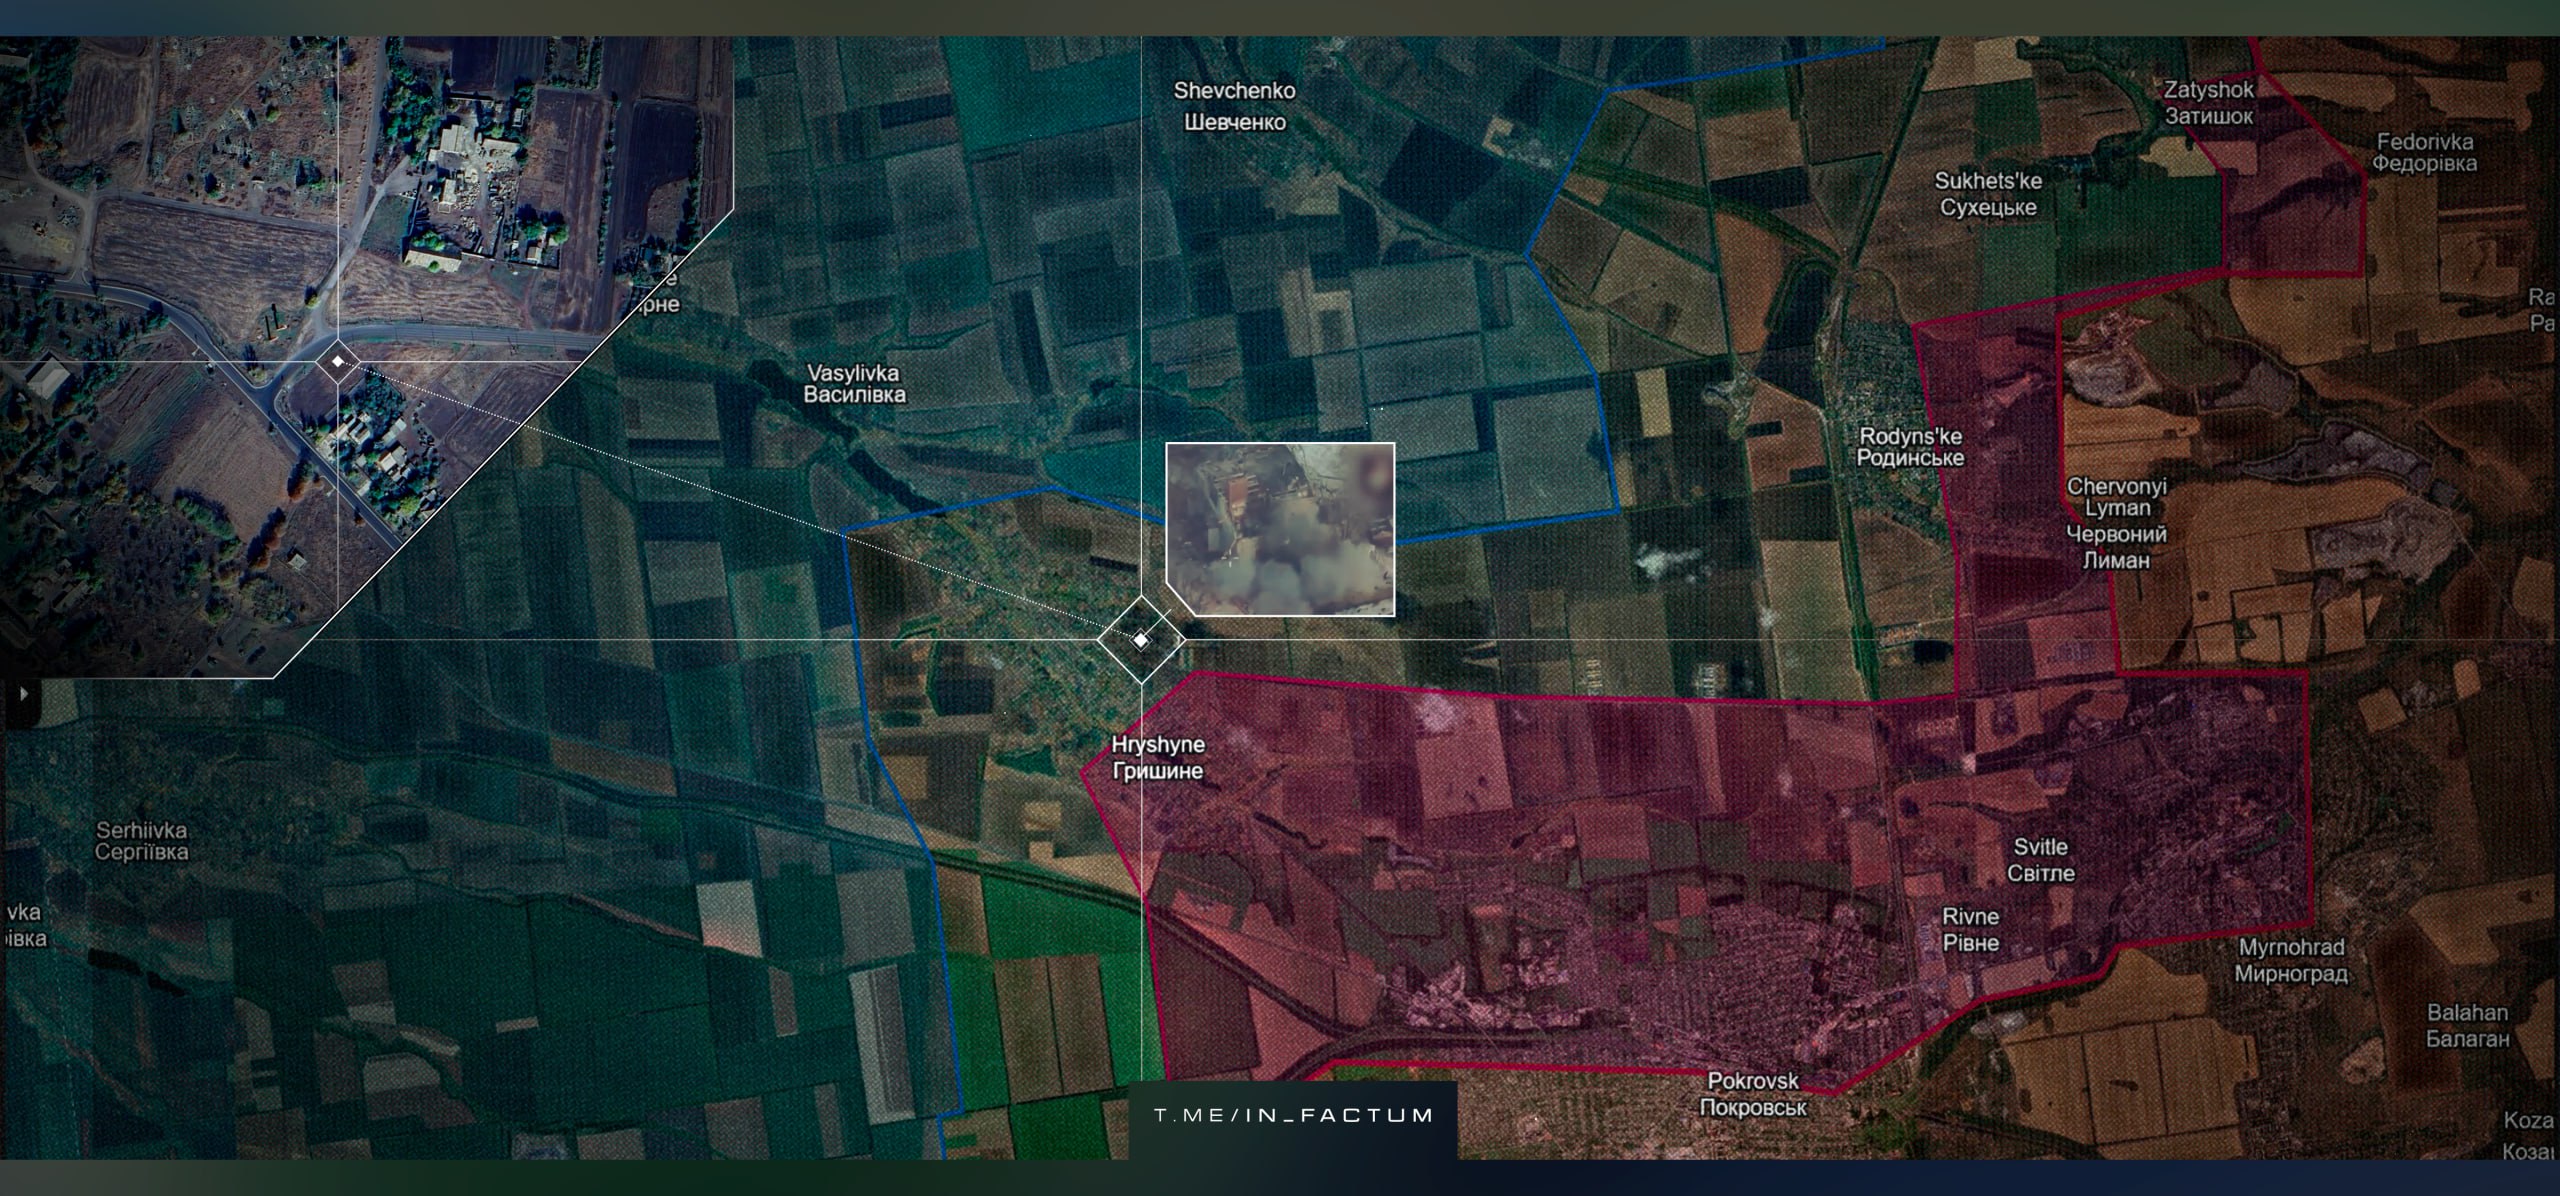
Task: Select the Vasylivka map label
Action: 854,384
